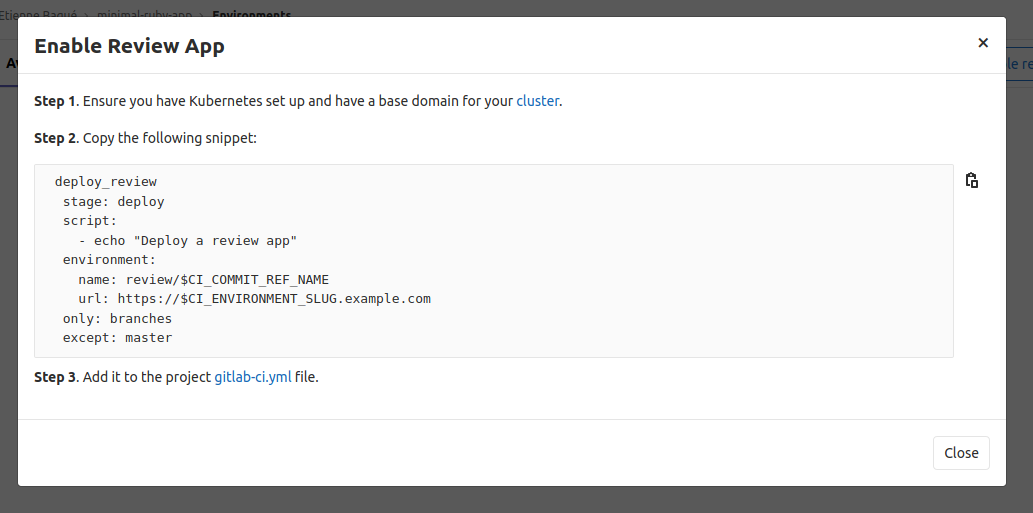The image size is (1033, 513).
Task: Follow the gitlab-ci.yml link
Action: 253,378
